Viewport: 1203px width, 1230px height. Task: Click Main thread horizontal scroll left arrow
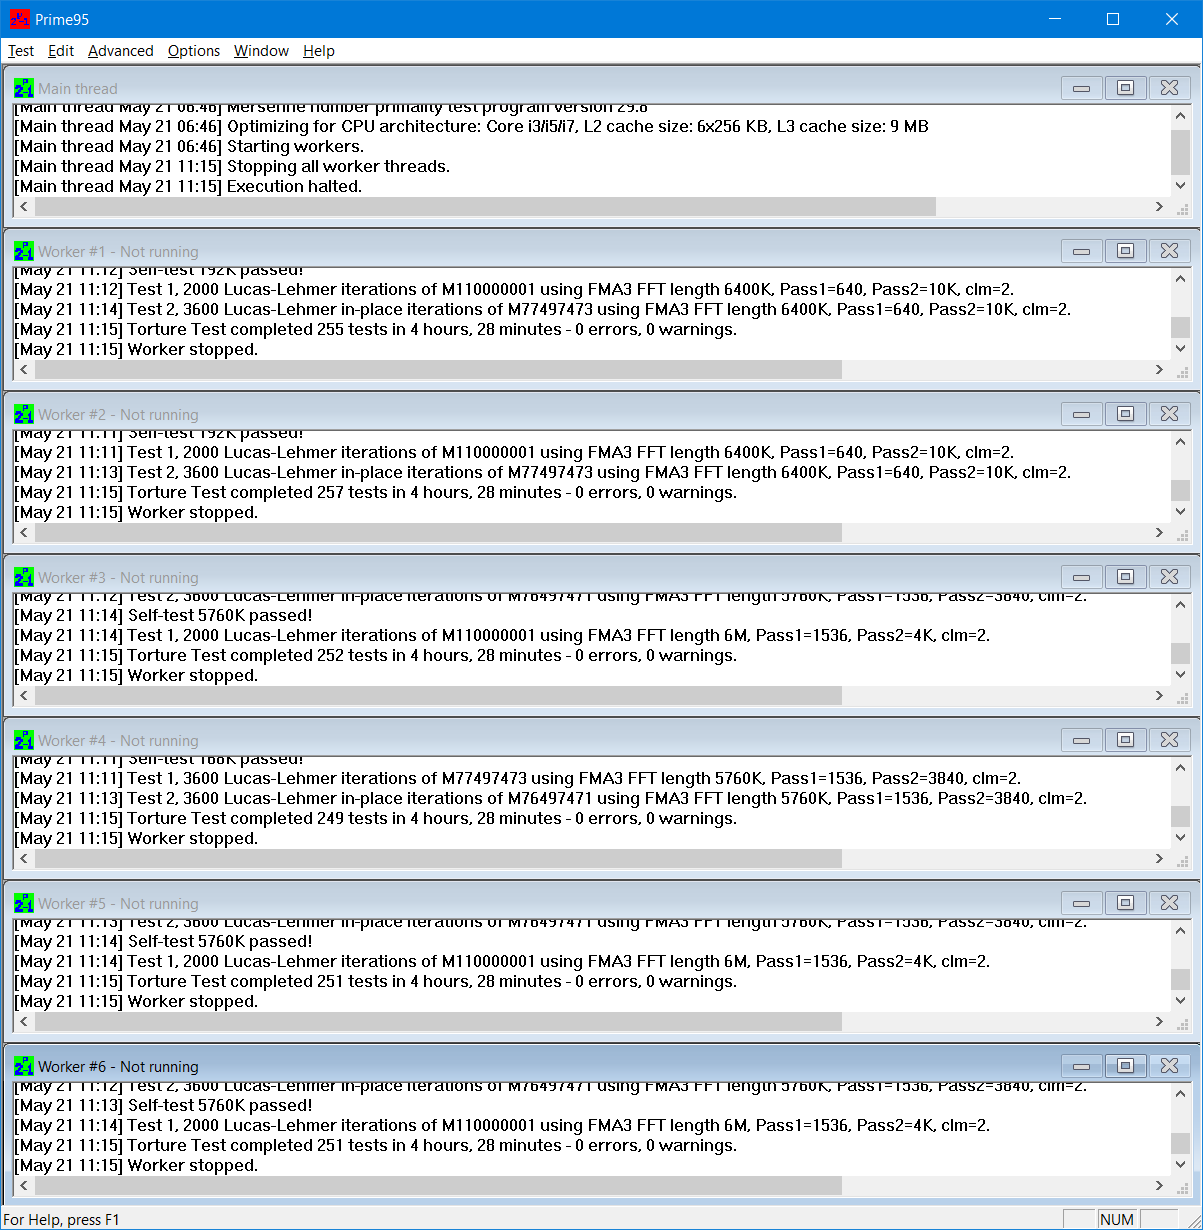(x=24, y=207)
